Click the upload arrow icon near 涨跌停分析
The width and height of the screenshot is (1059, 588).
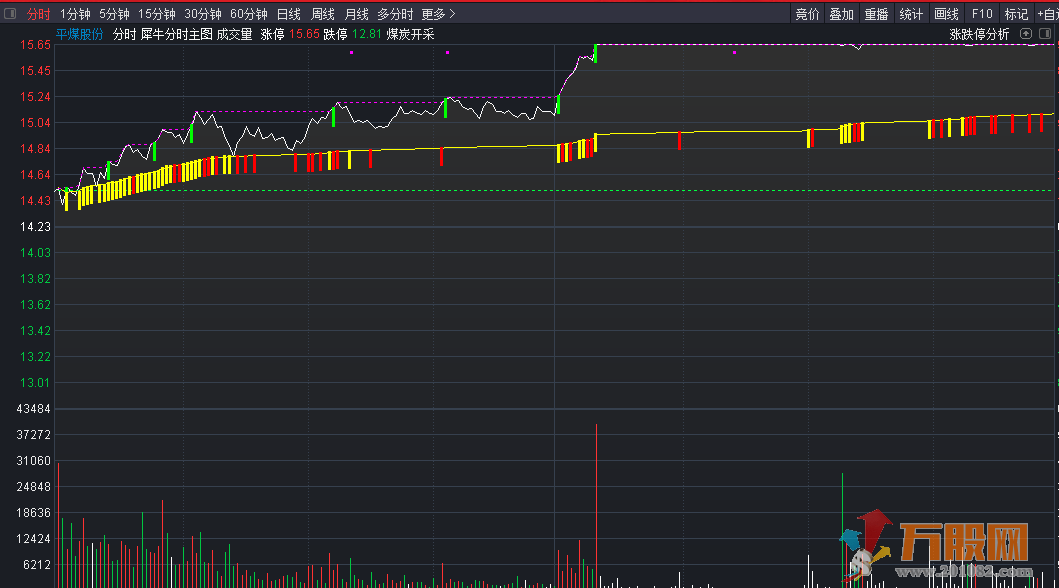(x=1026, y=34)
